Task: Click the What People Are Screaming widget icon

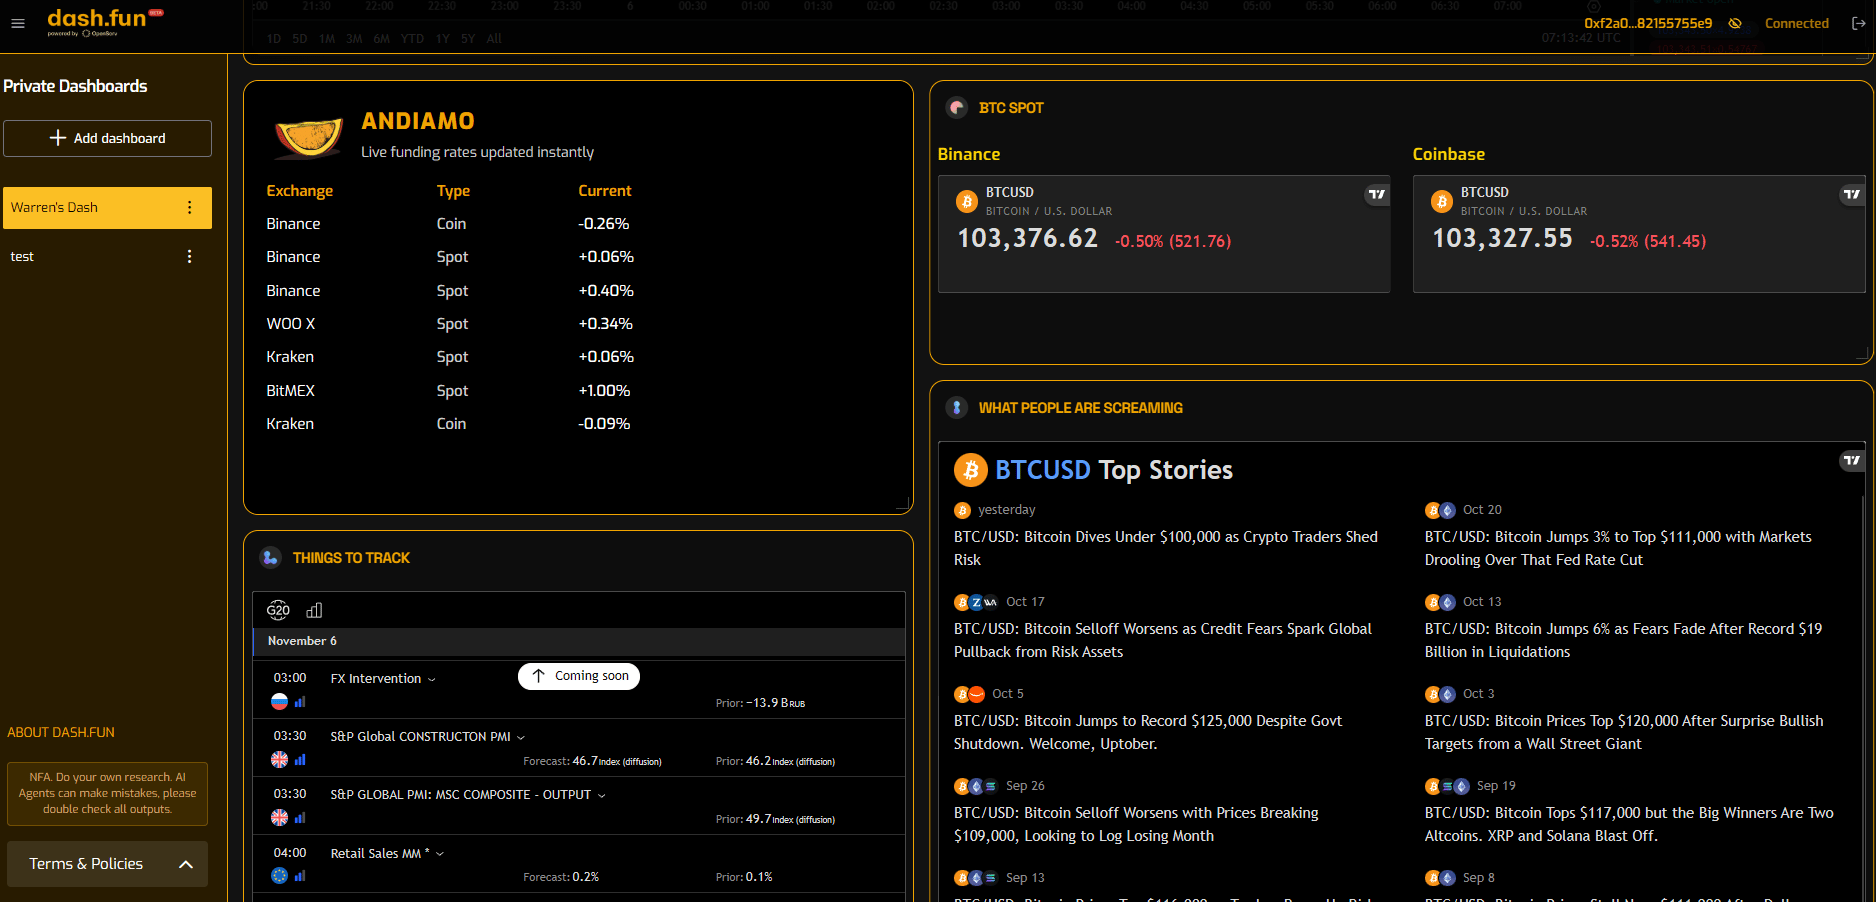Action: coord(957,408)
